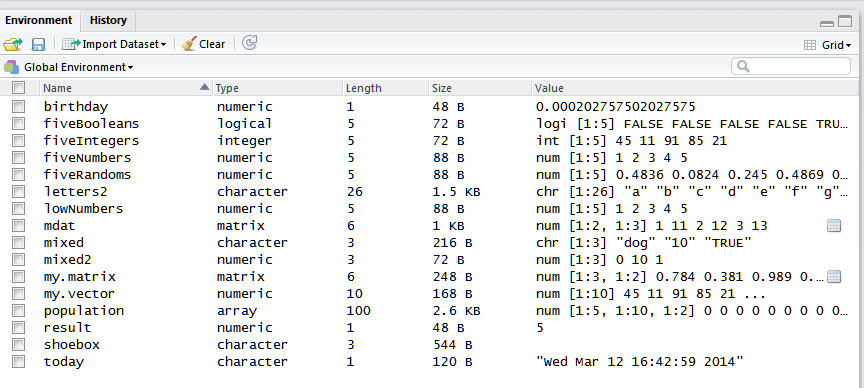Select the letters2 variable name
864x388 pixels.
coord(75,192)
